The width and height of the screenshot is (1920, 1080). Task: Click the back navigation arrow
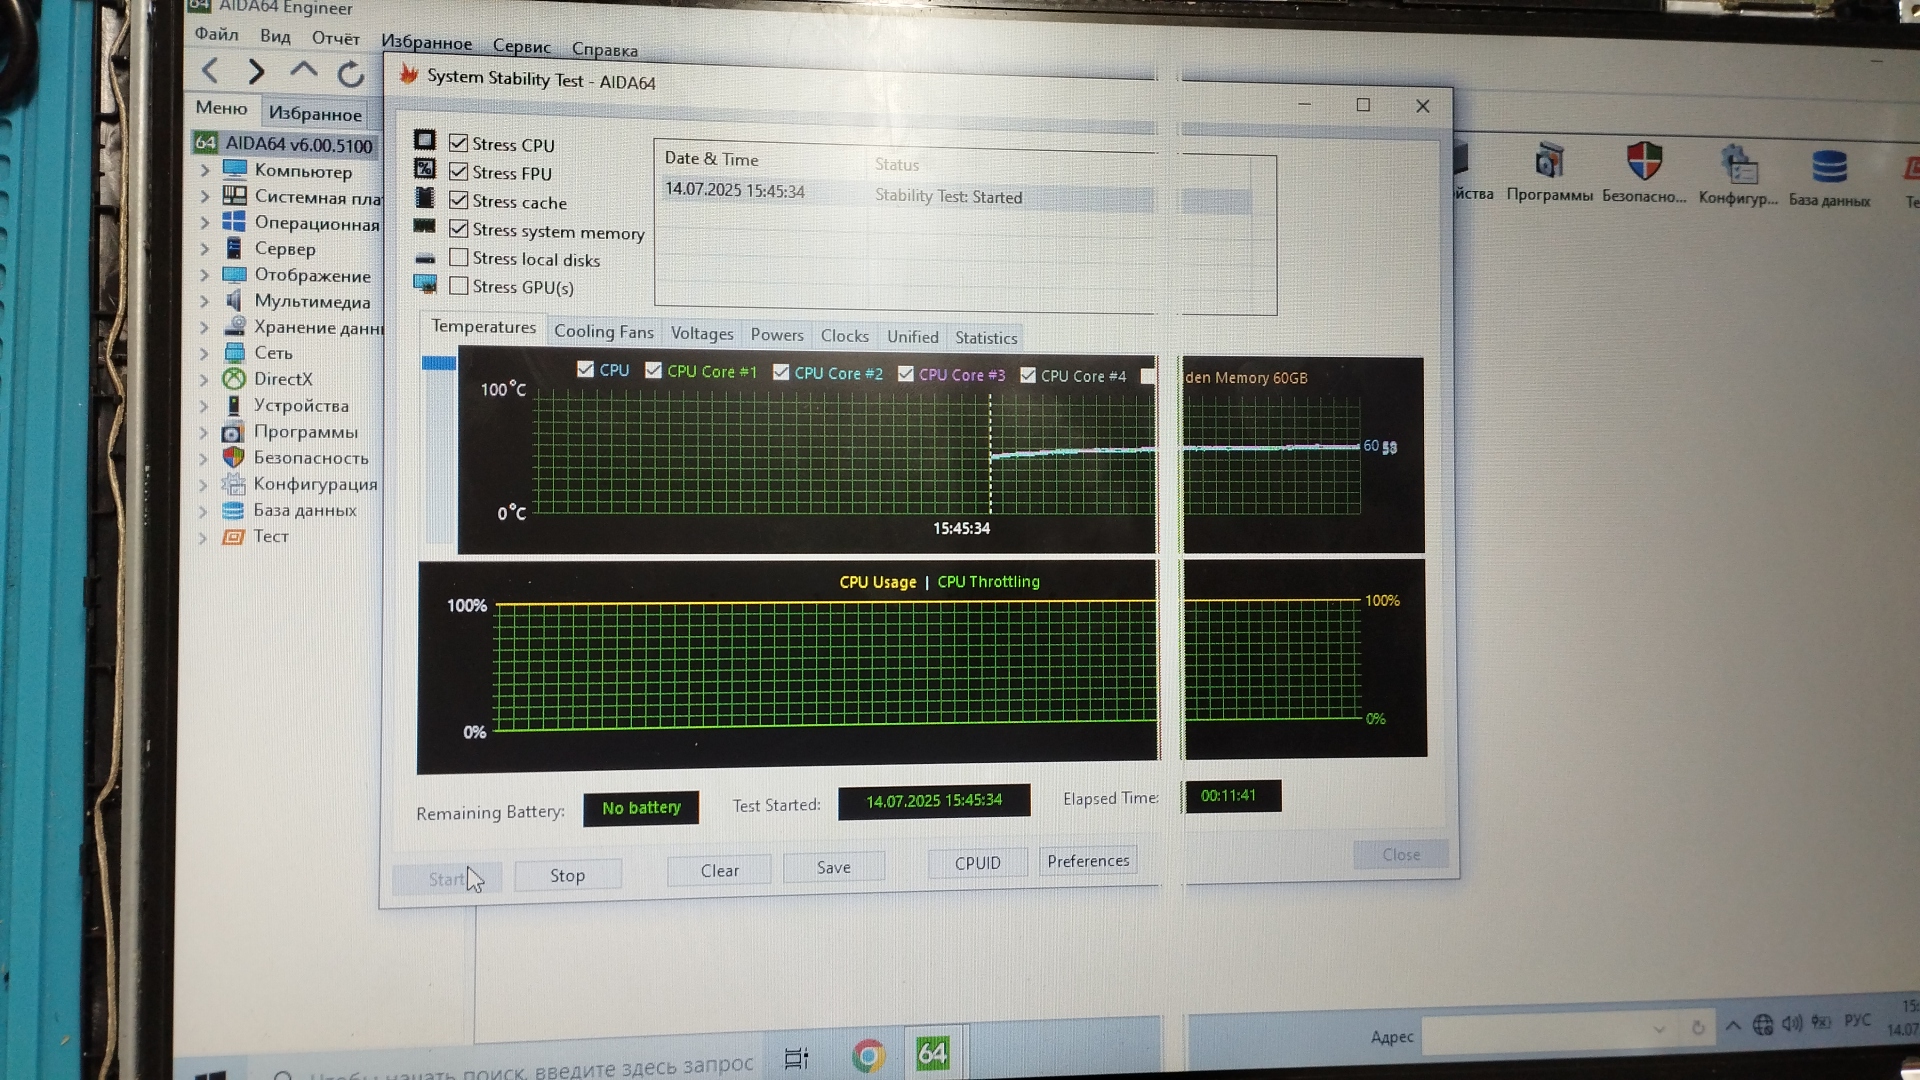(x=210, y=70)
